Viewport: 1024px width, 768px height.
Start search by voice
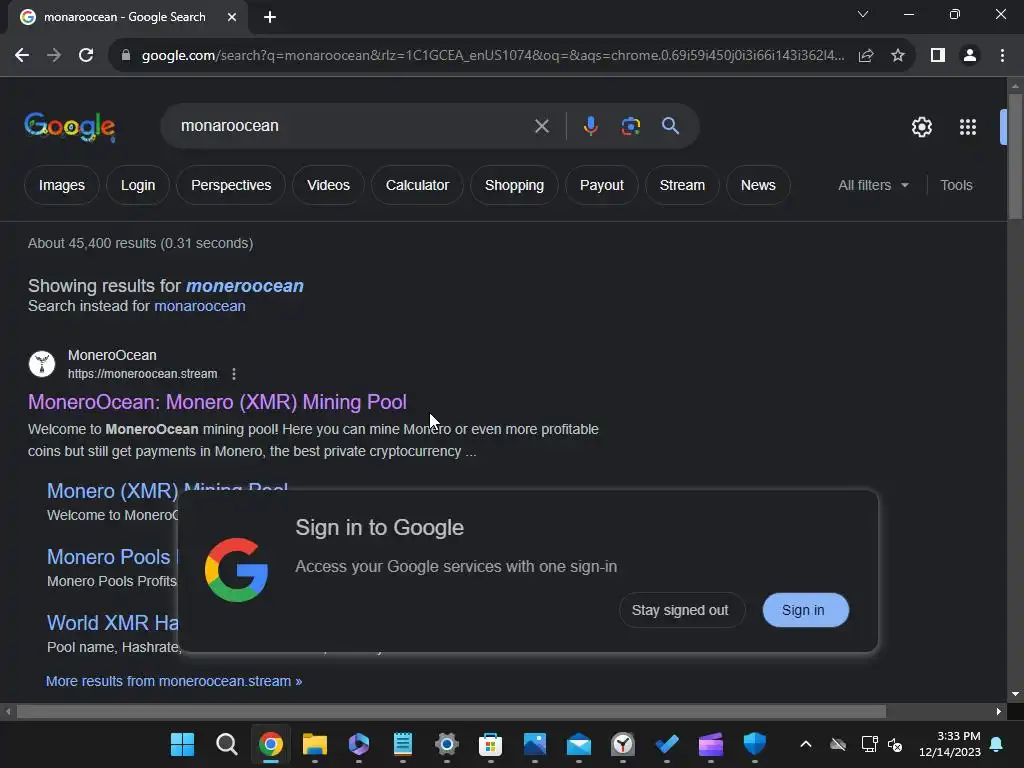[590, 126]
